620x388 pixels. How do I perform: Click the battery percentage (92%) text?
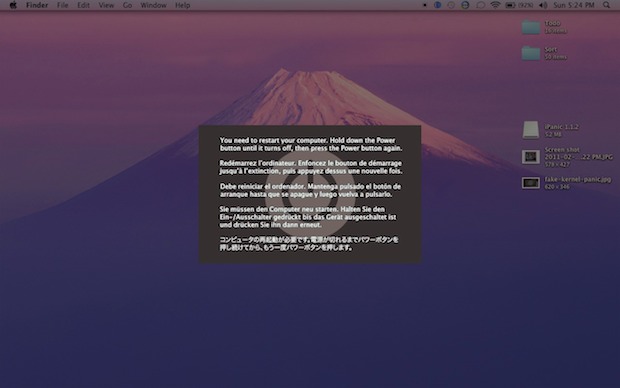[x=525, y=5]
